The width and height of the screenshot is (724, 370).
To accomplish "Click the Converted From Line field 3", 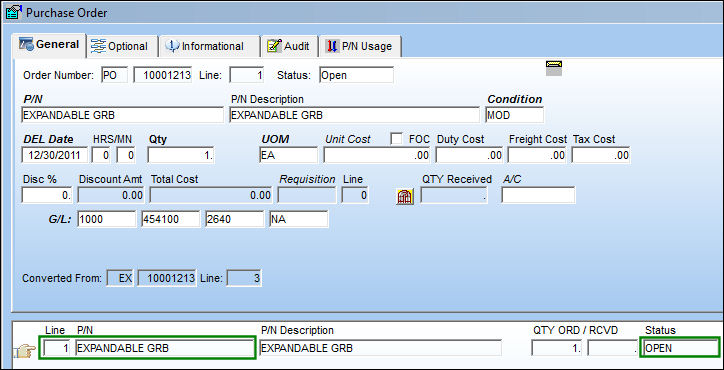I will point(244,279).
